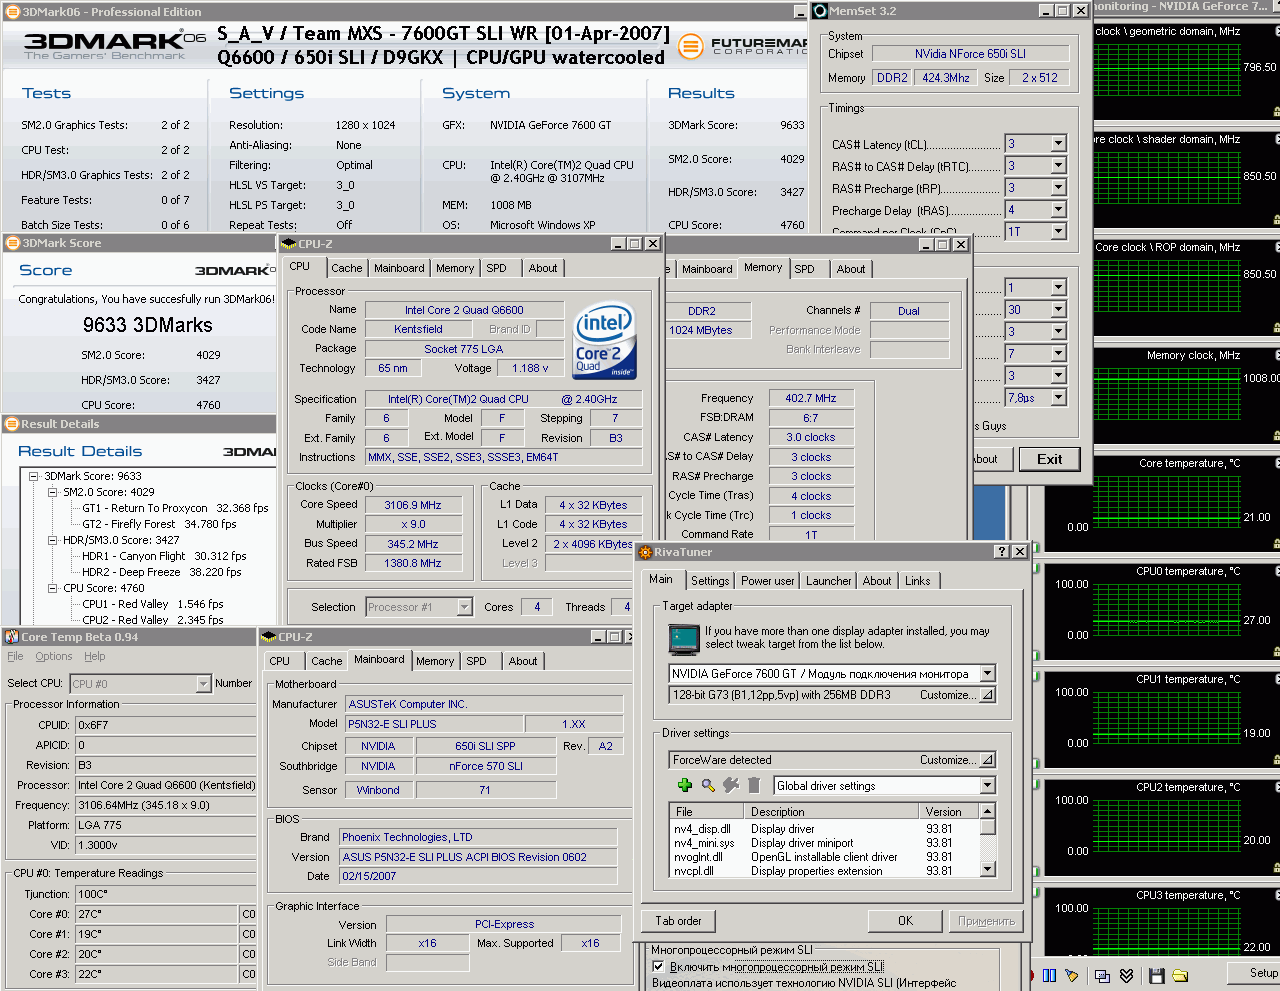Open the Processor #1 Selection dropdown in CPU-Z
1280x991 pixels.
[464, 607]
